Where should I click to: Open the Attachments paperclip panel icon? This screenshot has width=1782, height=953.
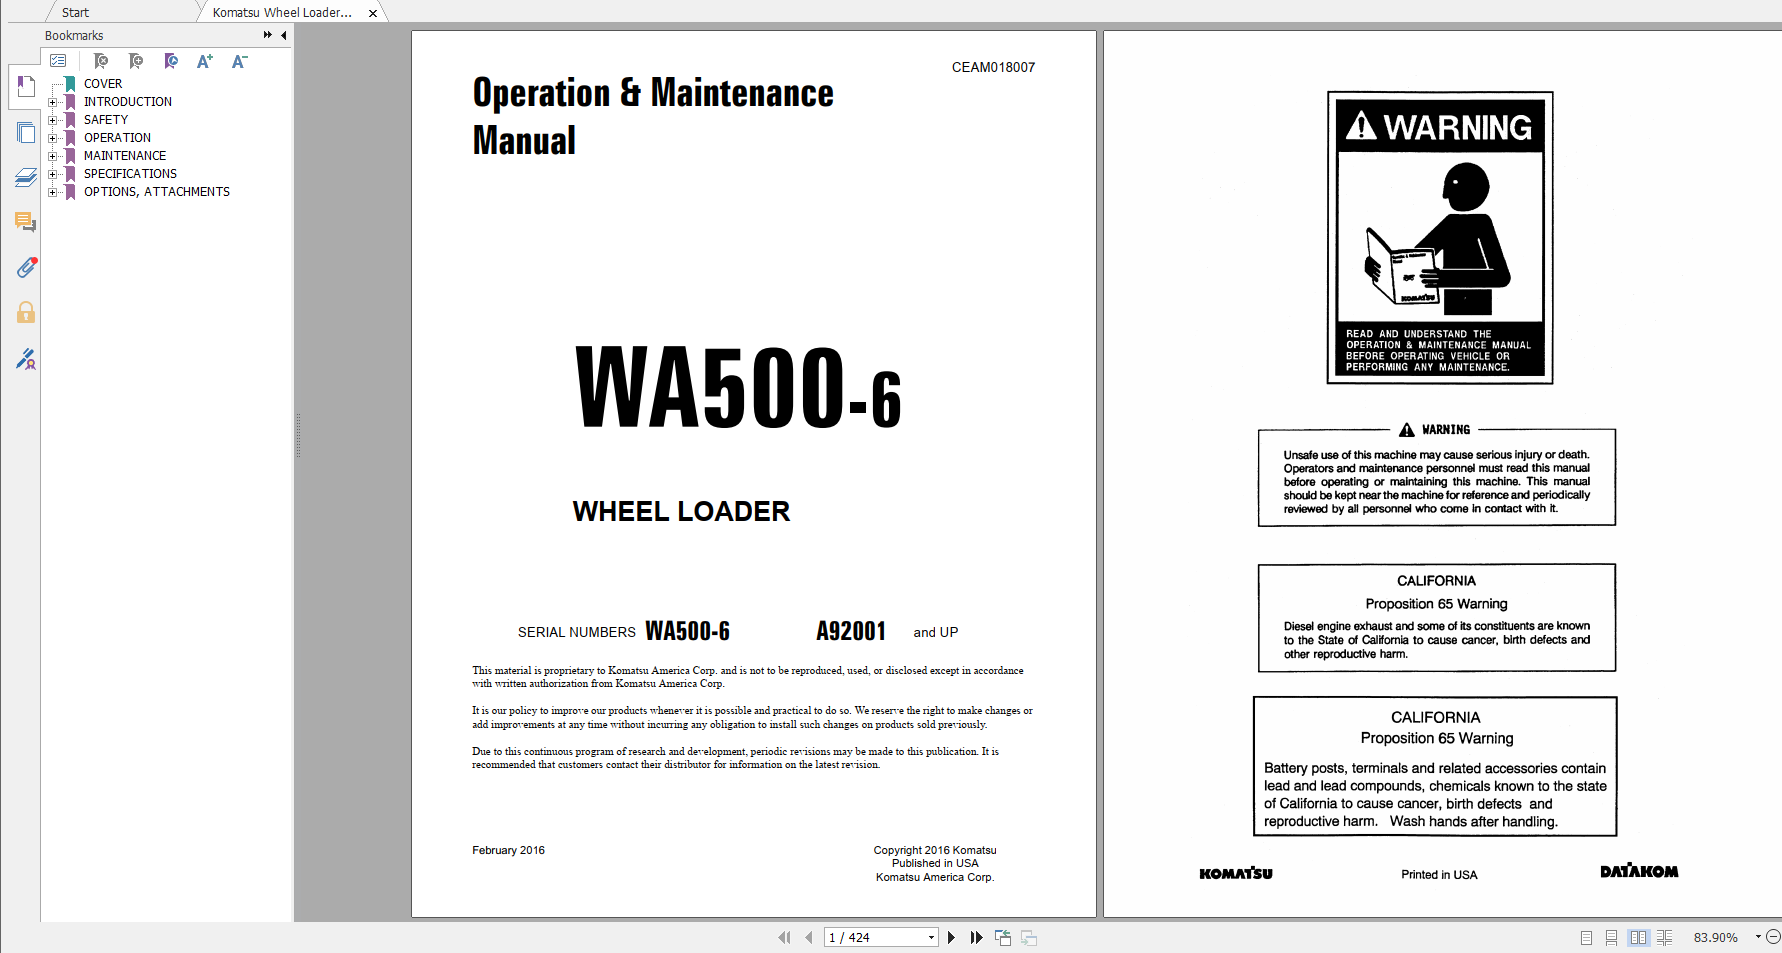coord(26,267)
